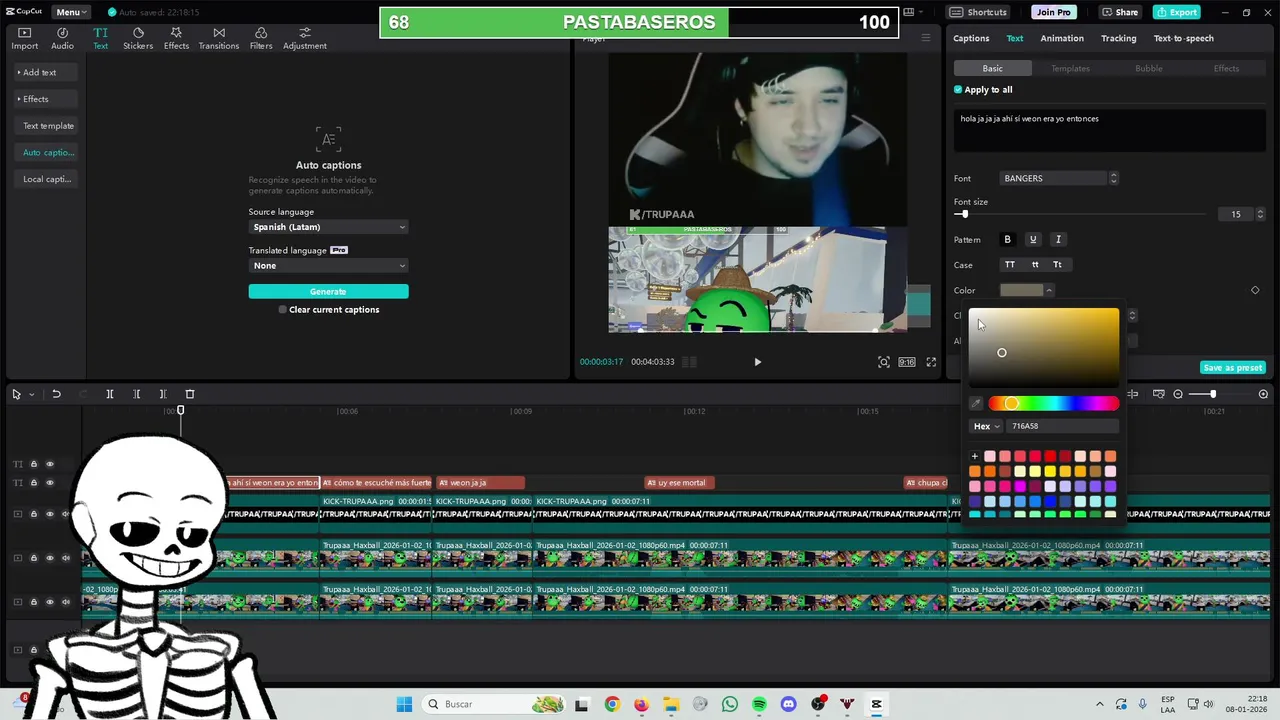Delete the selected clip with trash icon
The height and width of the screenshot is (720, 1280).
[x=190, y=394]
